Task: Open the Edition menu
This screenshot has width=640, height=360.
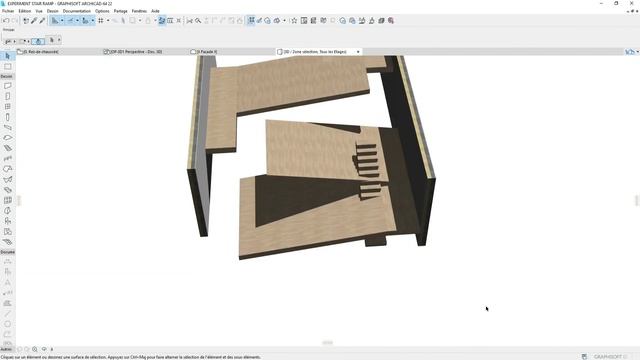Action: point(24,11)
